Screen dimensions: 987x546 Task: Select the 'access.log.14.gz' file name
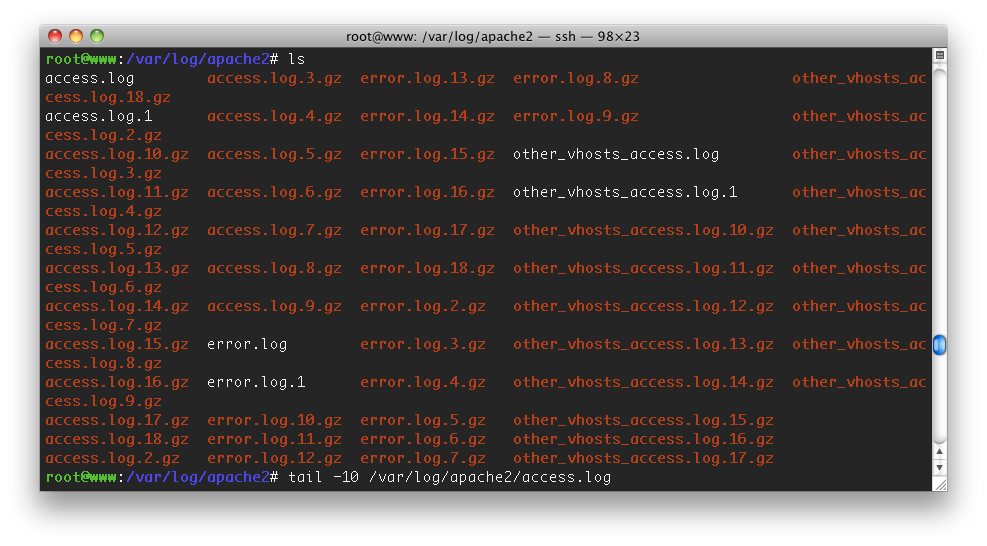click(x=116, y=306)
